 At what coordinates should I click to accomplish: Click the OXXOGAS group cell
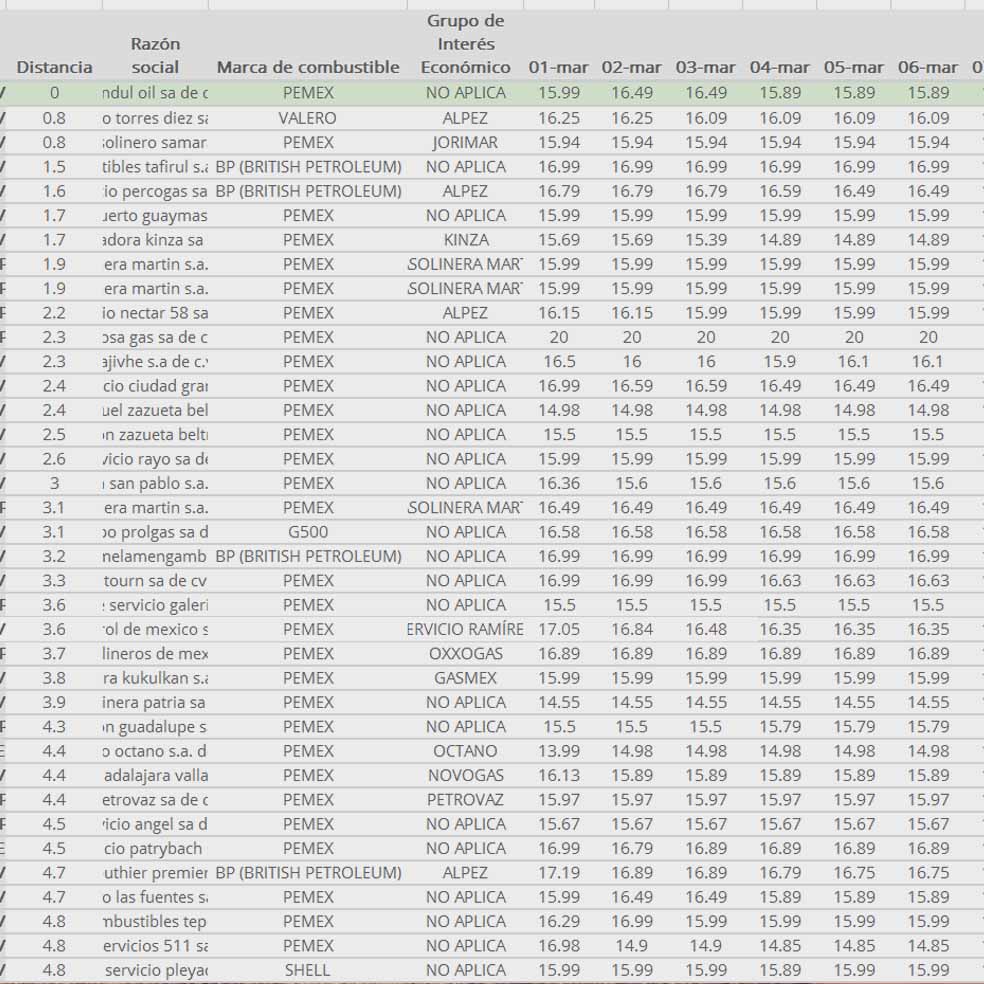pos(466,654)
